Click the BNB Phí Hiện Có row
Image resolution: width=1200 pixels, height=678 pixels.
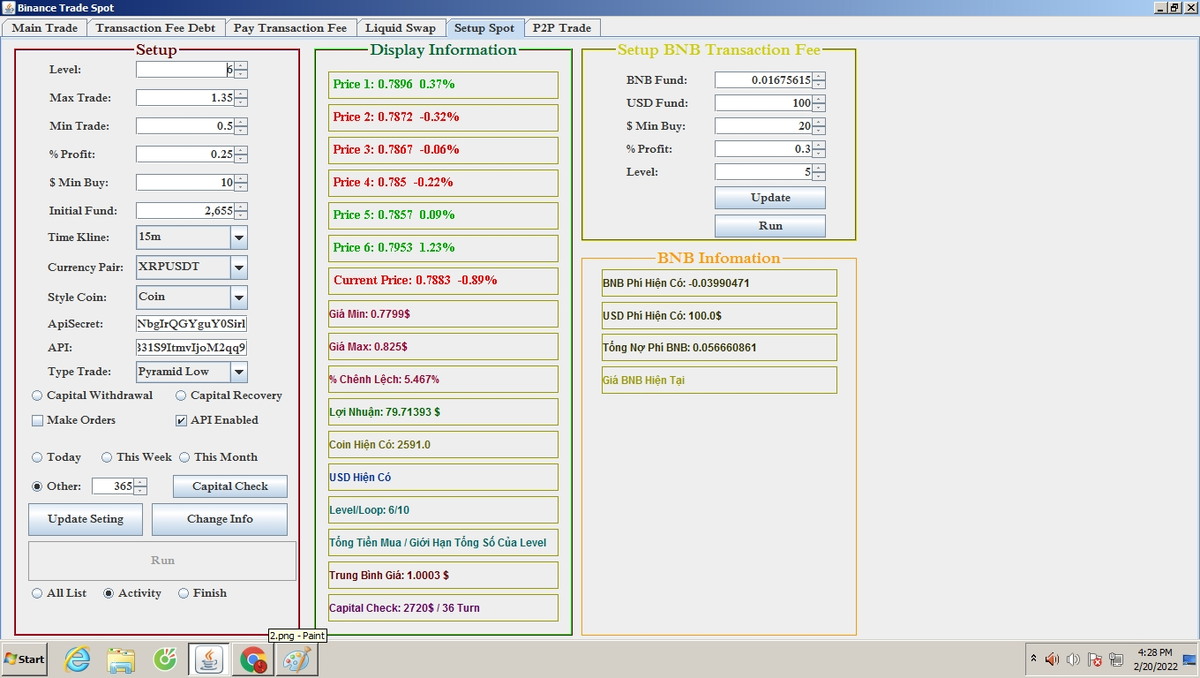(719, 283)
